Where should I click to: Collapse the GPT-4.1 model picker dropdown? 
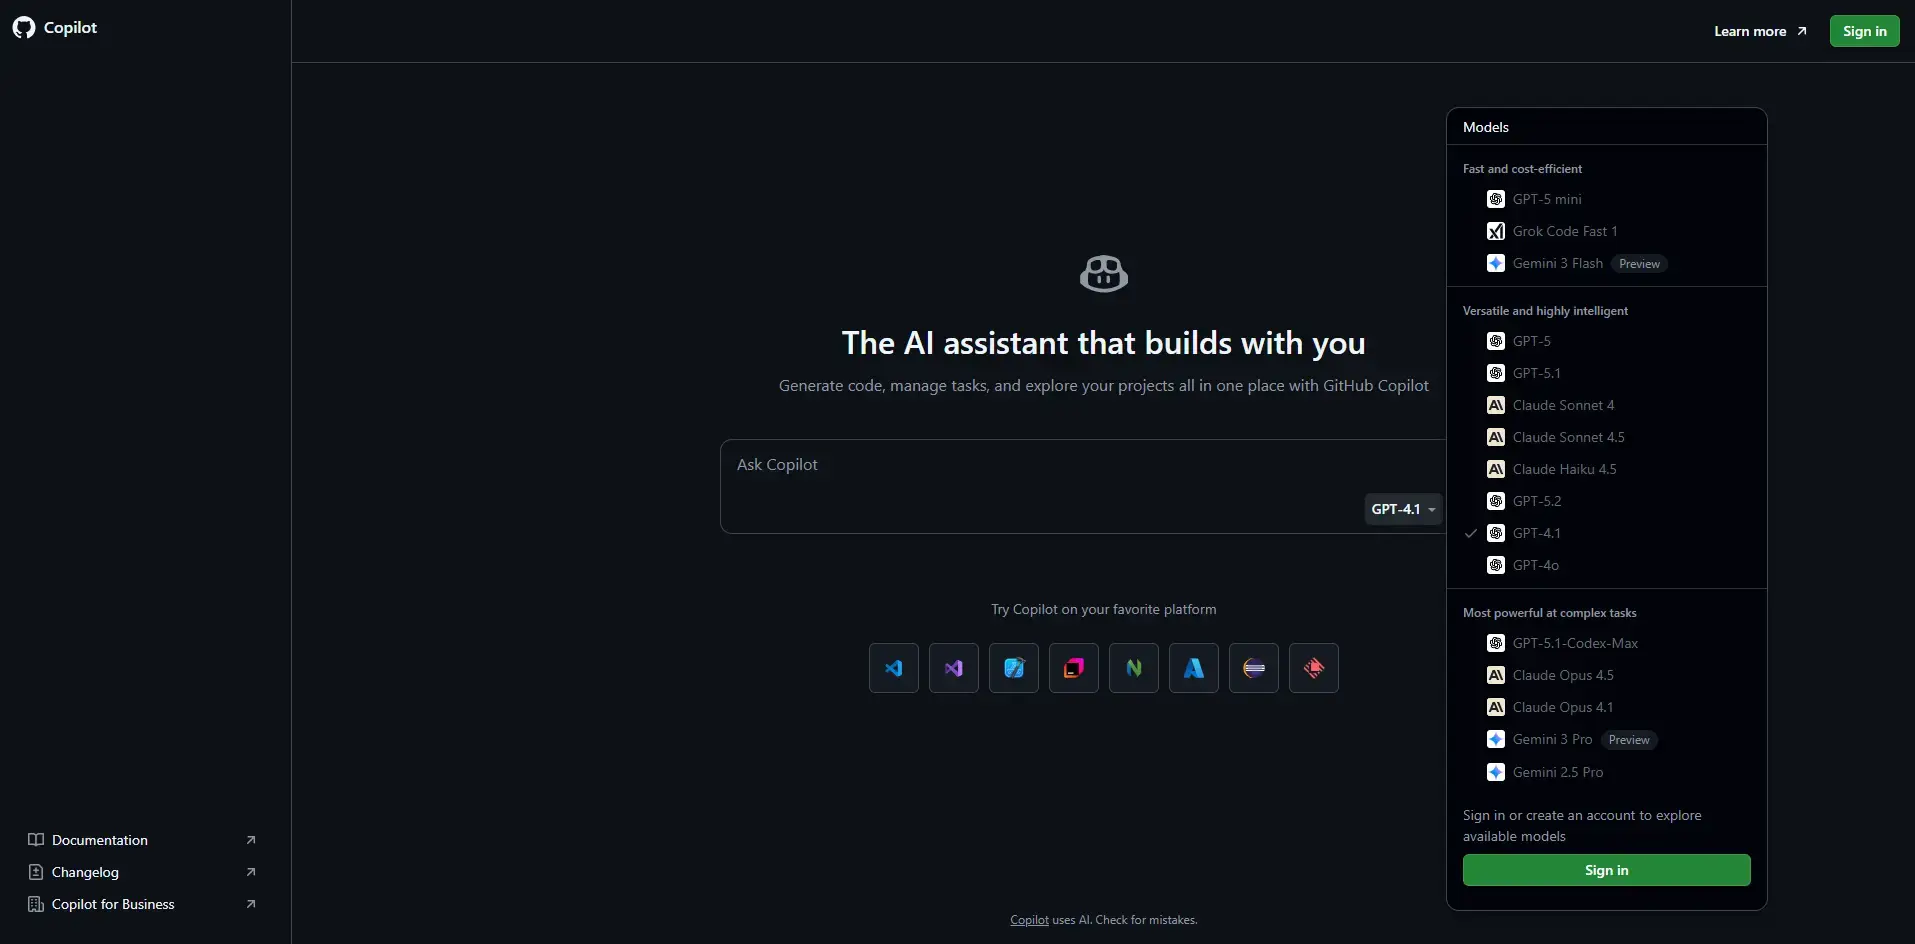[x=1403, y=509]
